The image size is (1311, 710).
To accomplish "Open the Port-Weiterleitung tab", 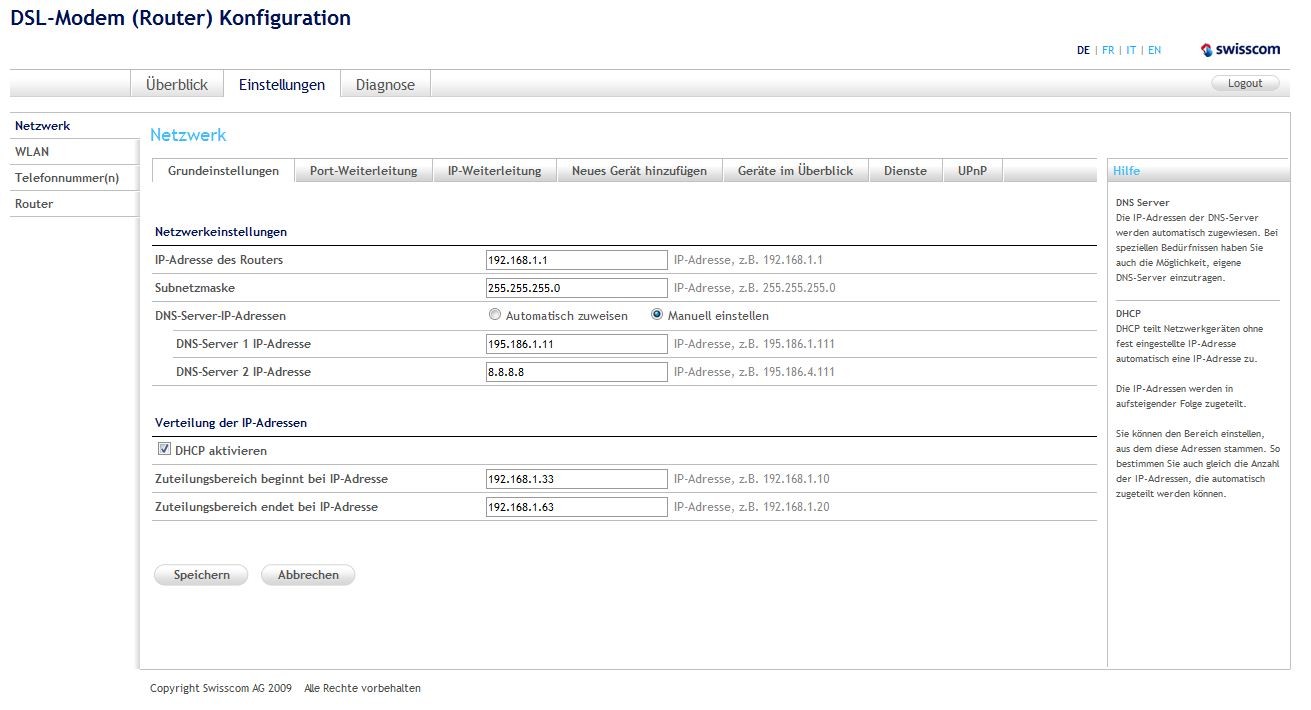I will pos(363,171).
